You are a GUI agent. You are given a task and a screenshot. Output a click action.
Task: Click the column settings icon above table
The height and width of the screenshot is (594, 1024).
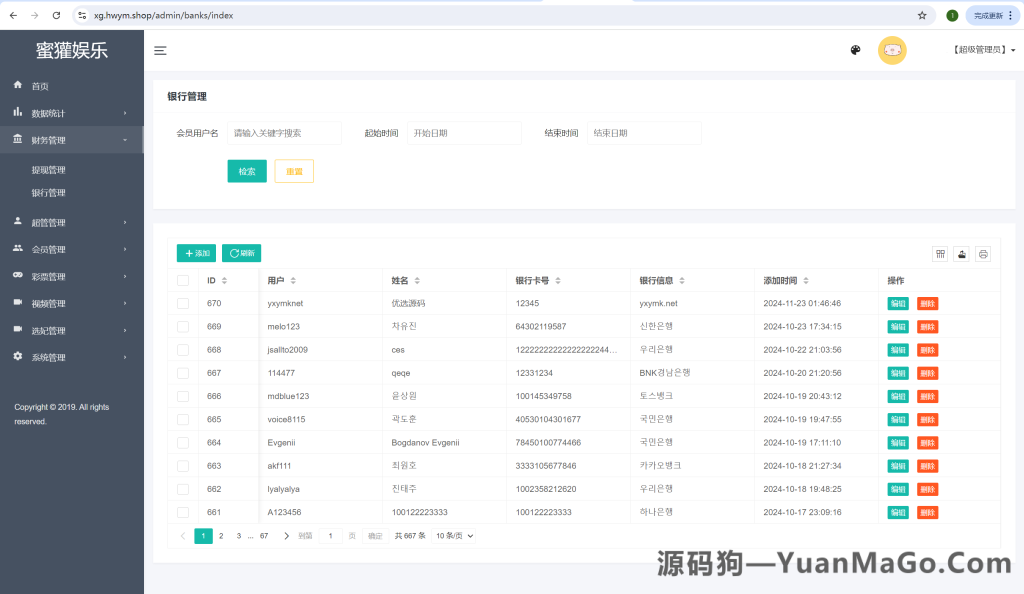tap(940, 254)
